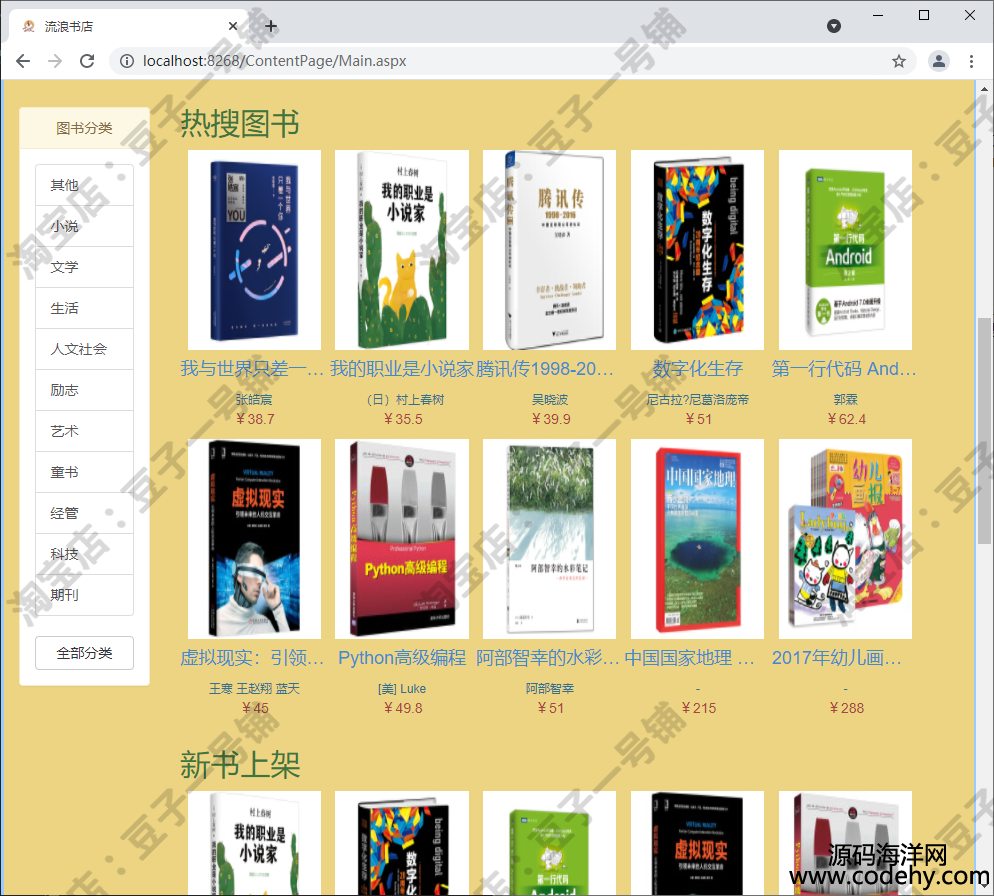This screenshot has height=896, width=994.
Task: Click the 虚拟现实：引领… title link
Action: click(252, 658)
